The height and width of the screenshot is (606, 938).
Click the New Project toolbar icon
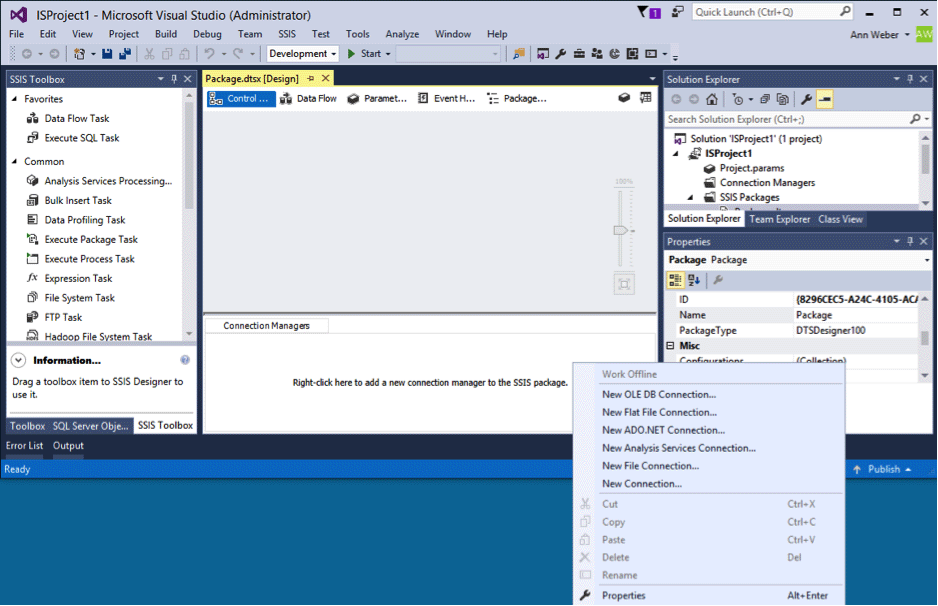79,54
